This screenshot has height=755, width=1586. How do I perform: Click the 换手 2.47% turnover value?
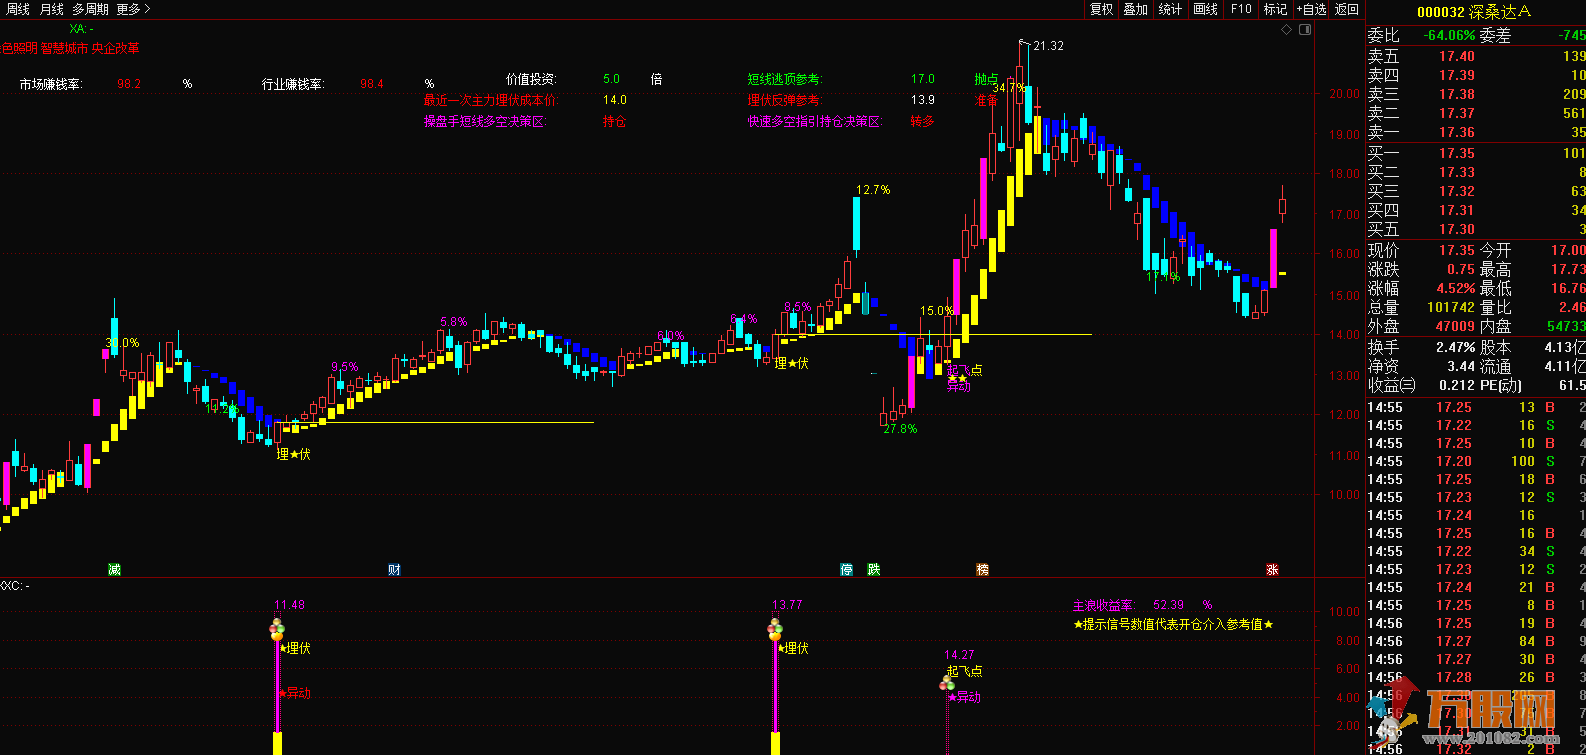coord(1456,347)
